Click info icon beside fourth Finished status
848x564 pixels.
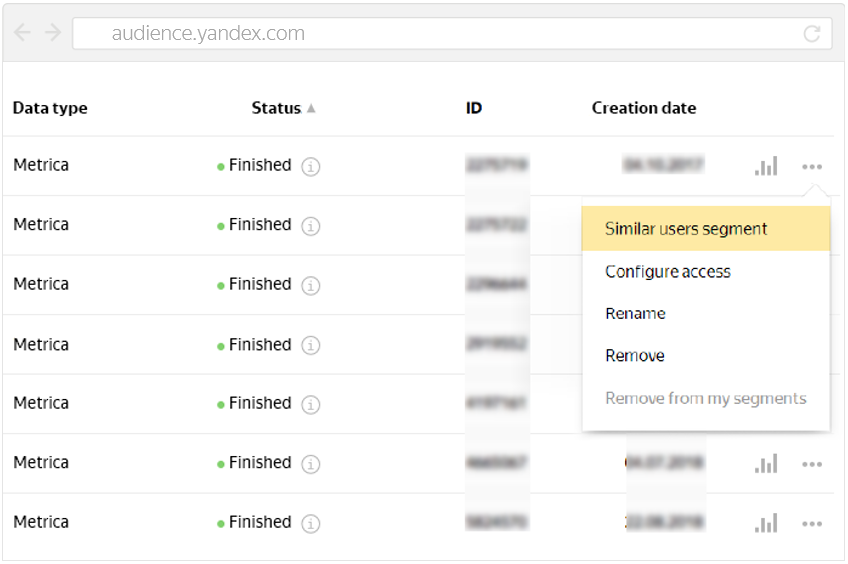point(311,345)
